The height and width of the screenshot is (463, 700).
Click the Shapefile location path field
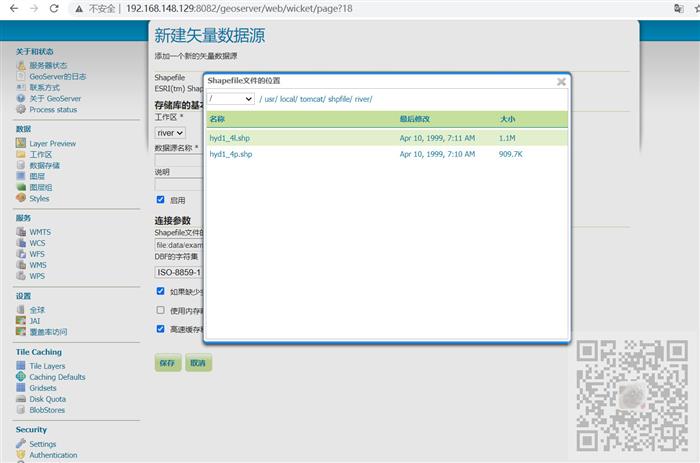(179, 245)
